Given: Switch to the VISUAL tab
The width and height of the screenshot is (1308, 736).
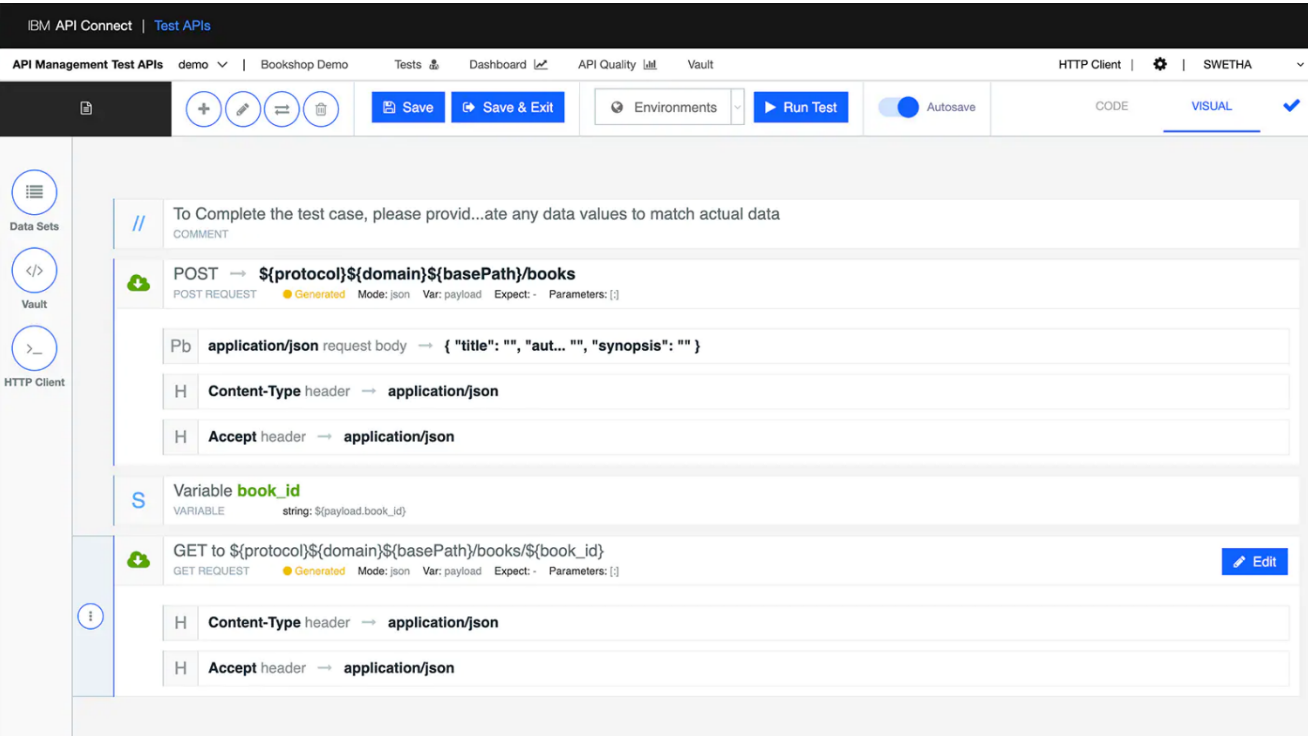Looking at the screenshot, I should point(1211,106).
